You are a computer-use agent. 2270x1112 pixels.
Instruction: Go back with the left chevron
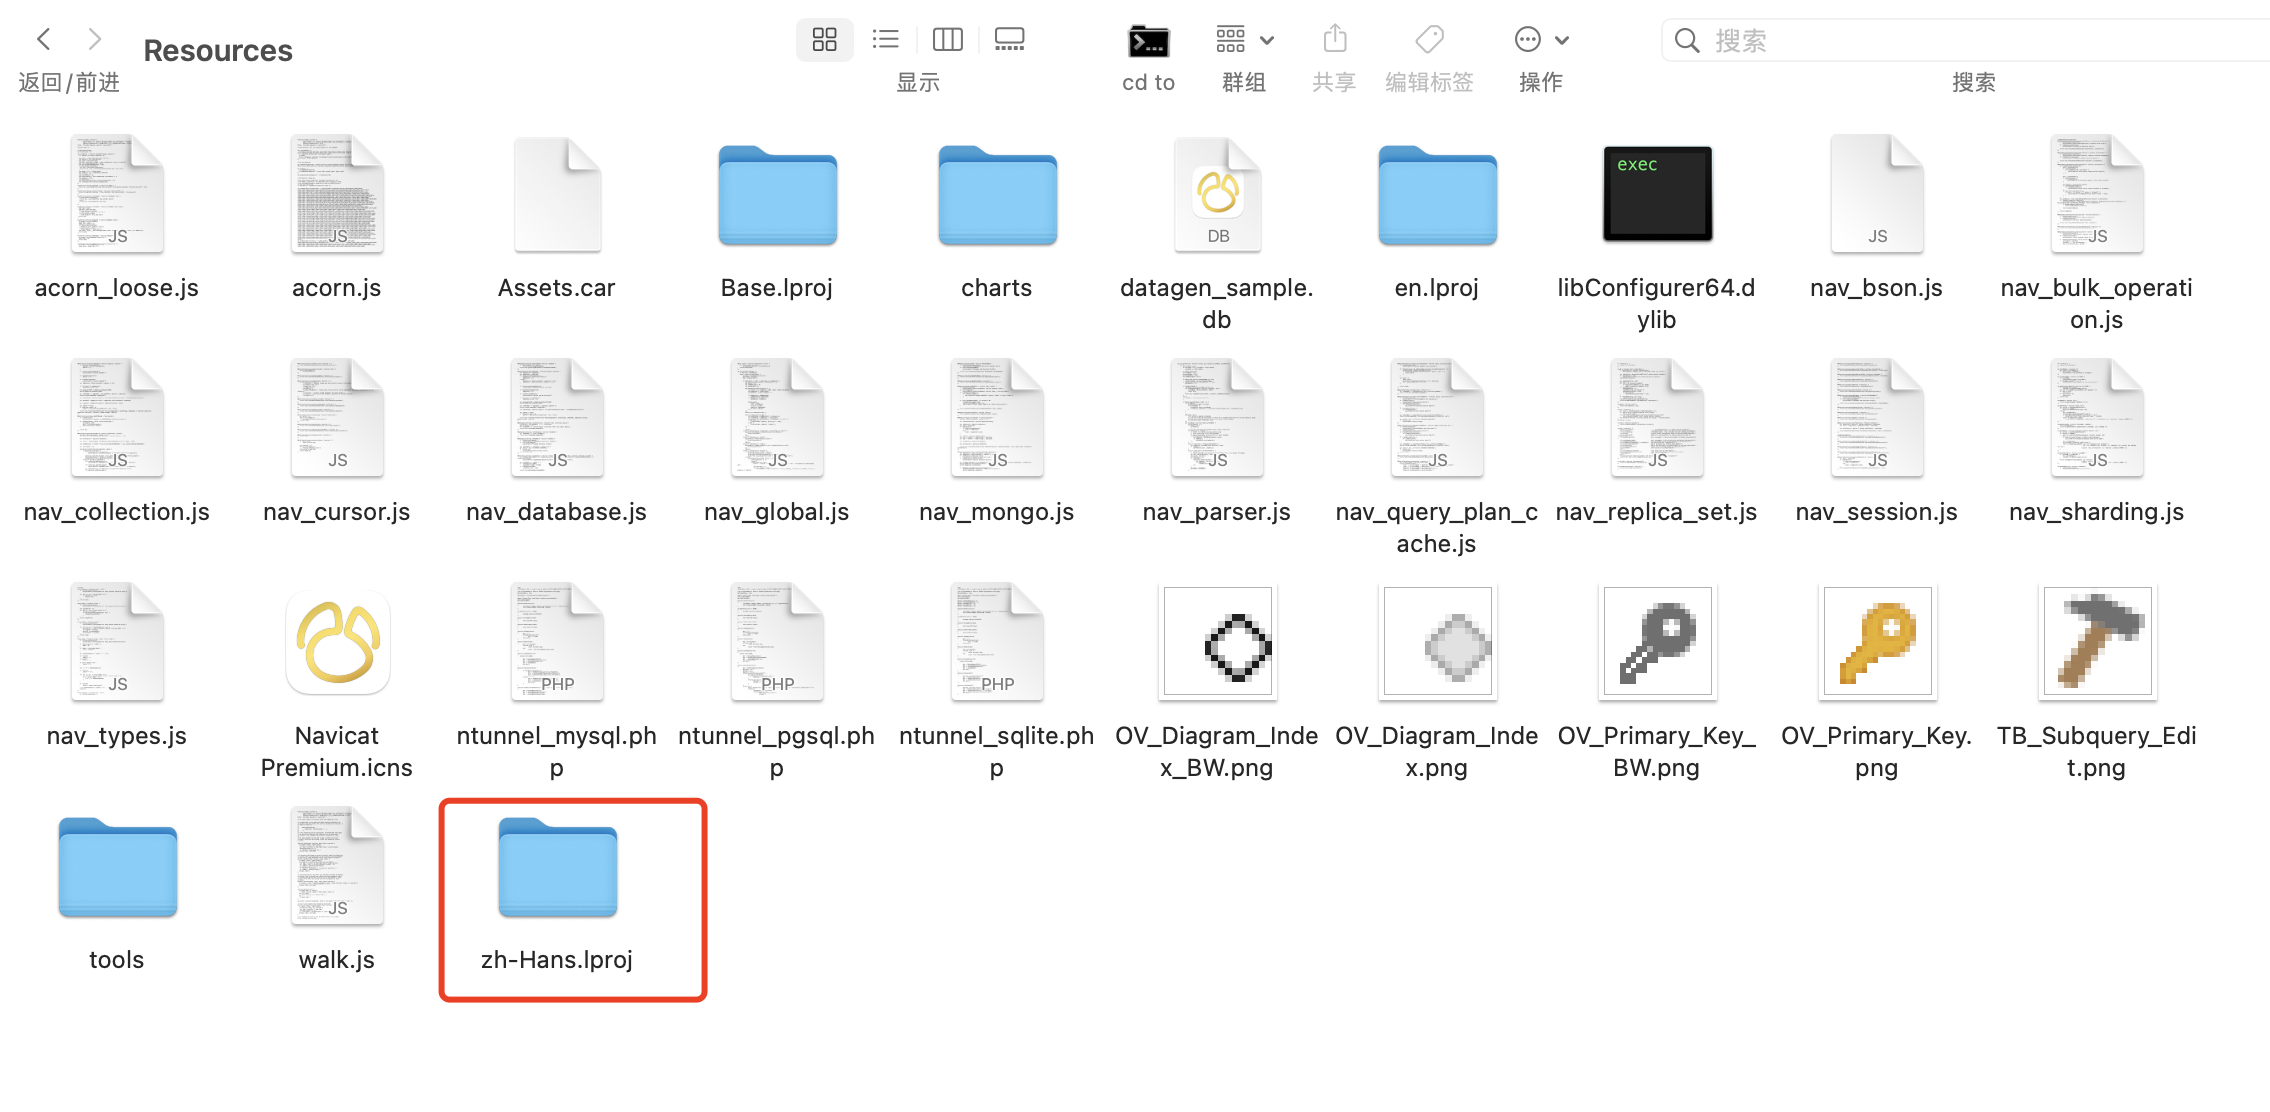click(x=43, y=39)
